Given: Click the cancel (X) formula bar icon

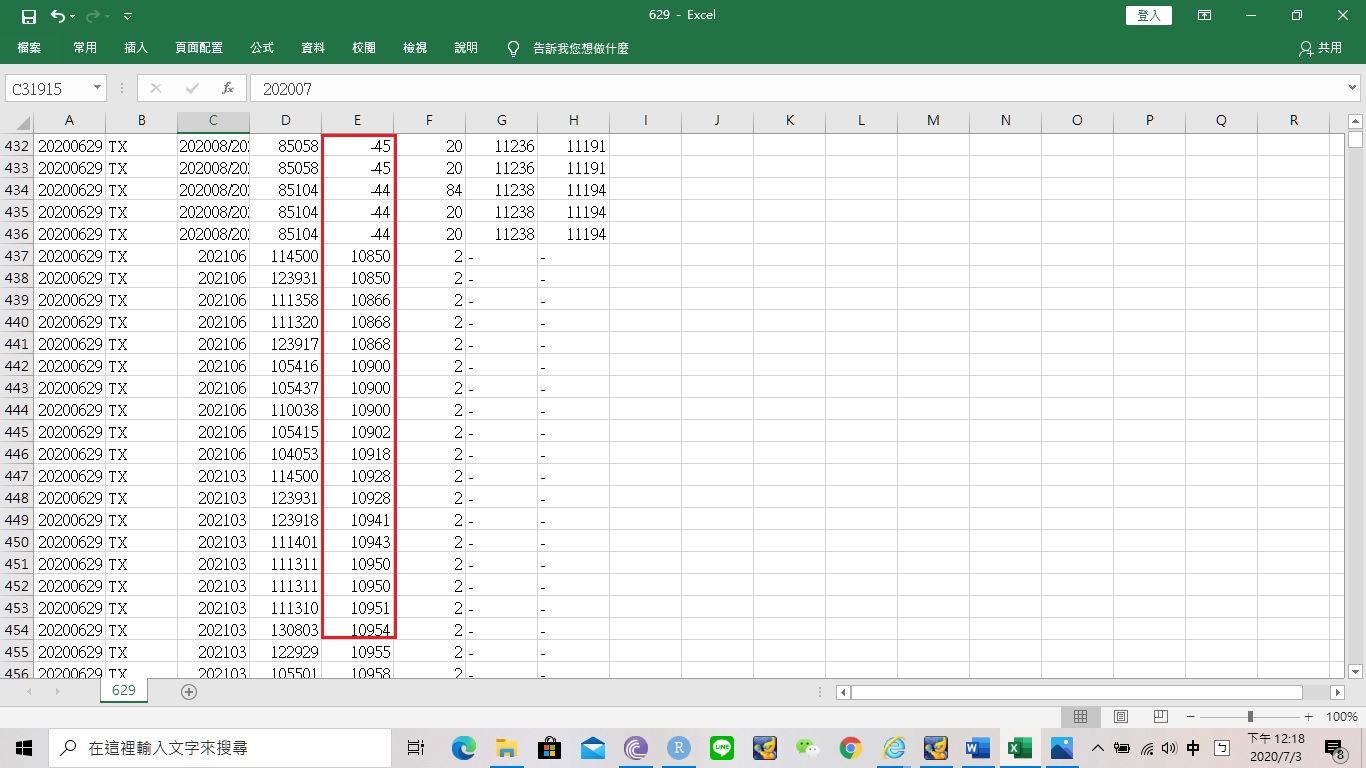Looking at the screenshot, I should [155, 88].
